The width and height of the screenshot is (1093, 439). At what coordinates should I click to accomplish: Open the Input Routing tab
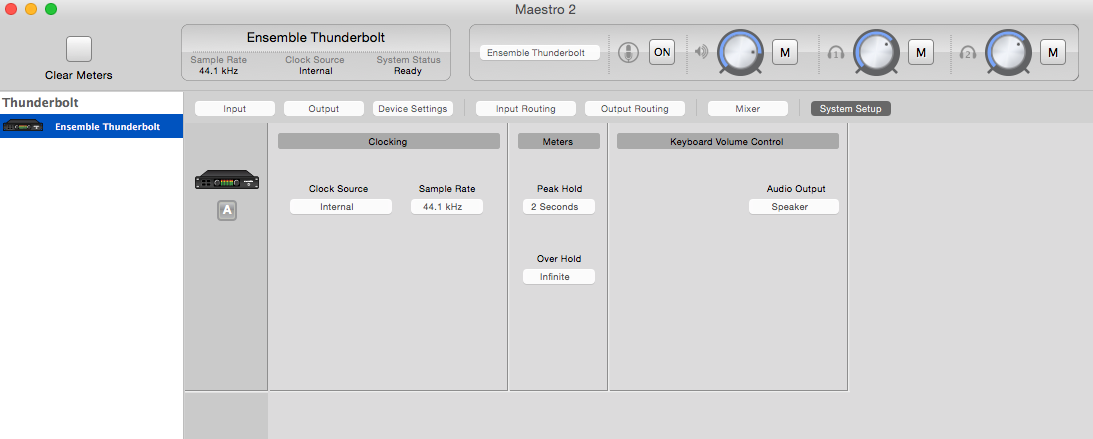(x=526, y=109)
